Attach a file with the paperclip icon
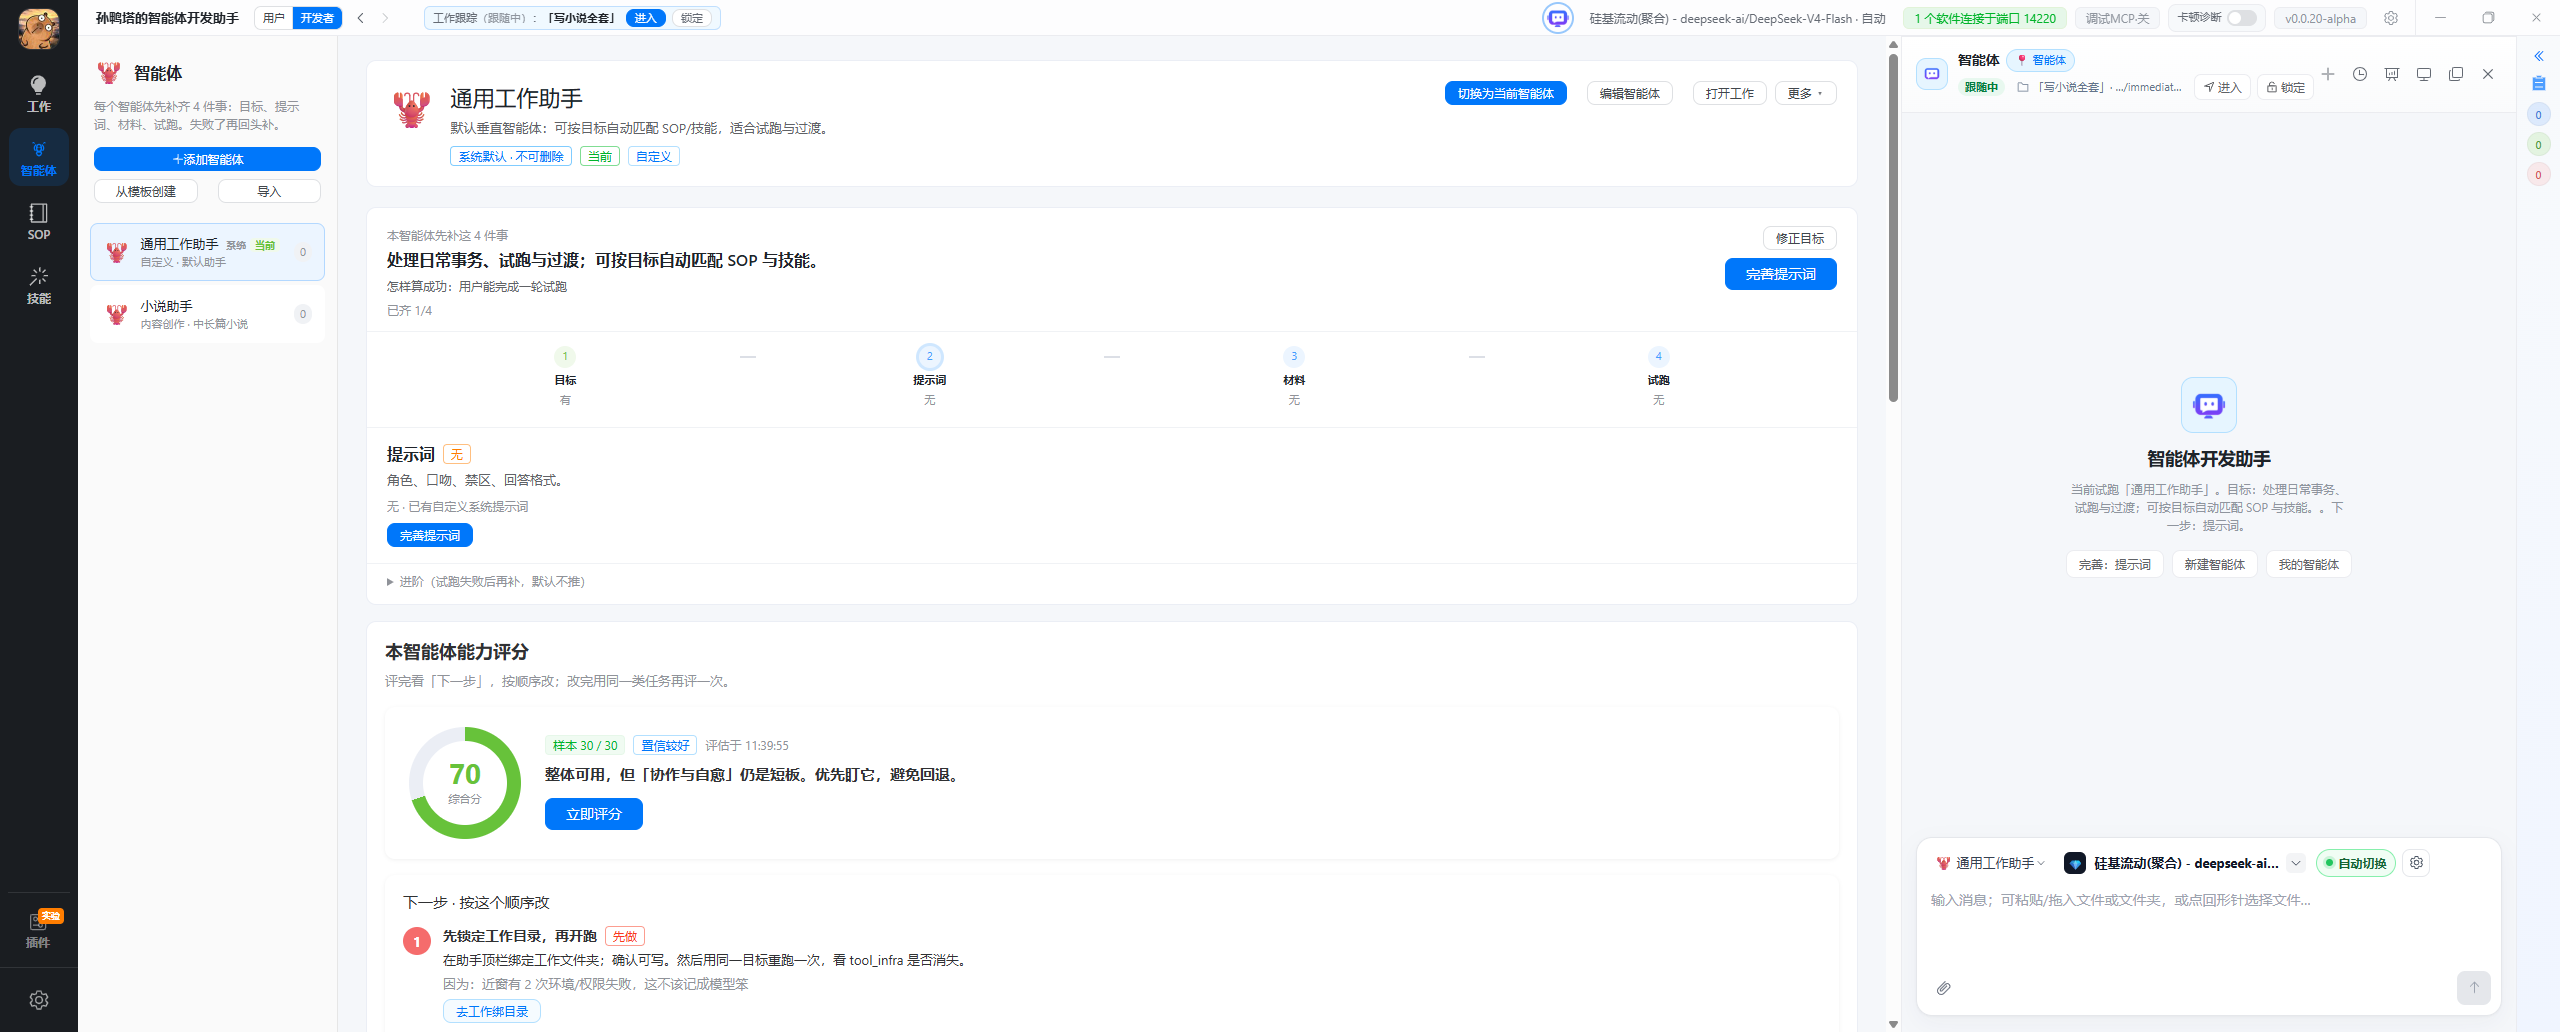The height and width of the screenshot is (1032, 2560). (x=1943, y=988)
